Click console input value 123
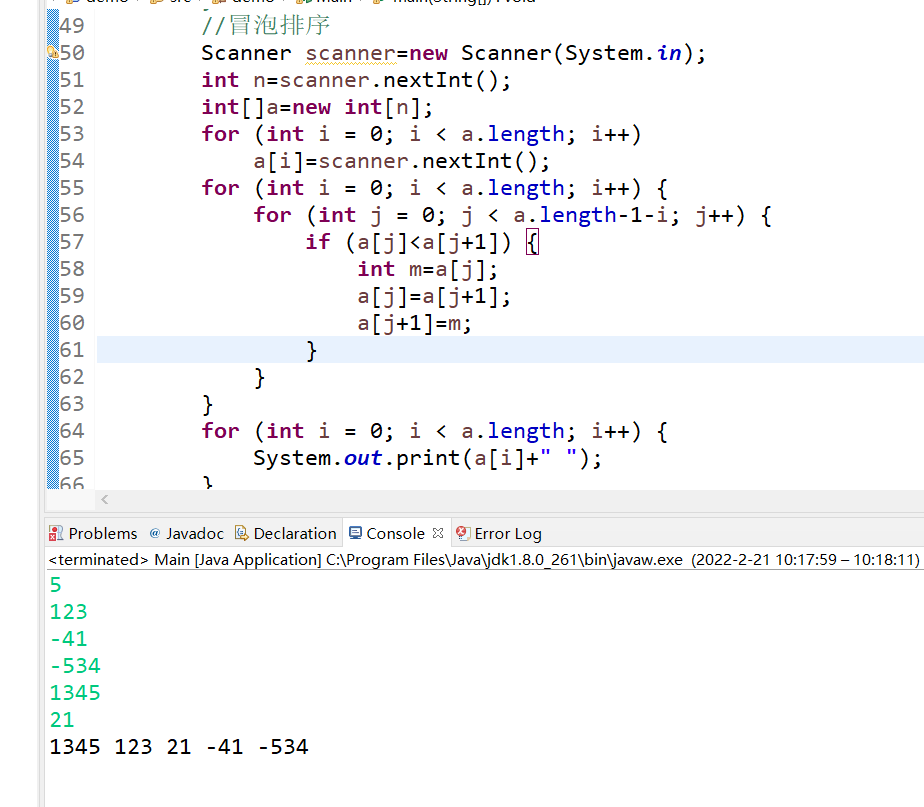The width and height of the screenshot is (924, 807). coord(68,612)
